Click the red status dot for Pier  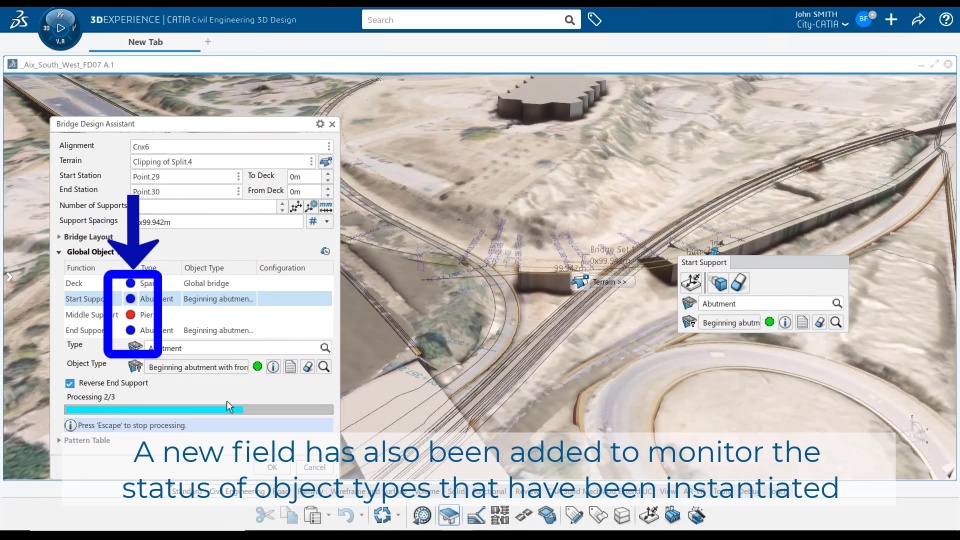click(130, 315)
